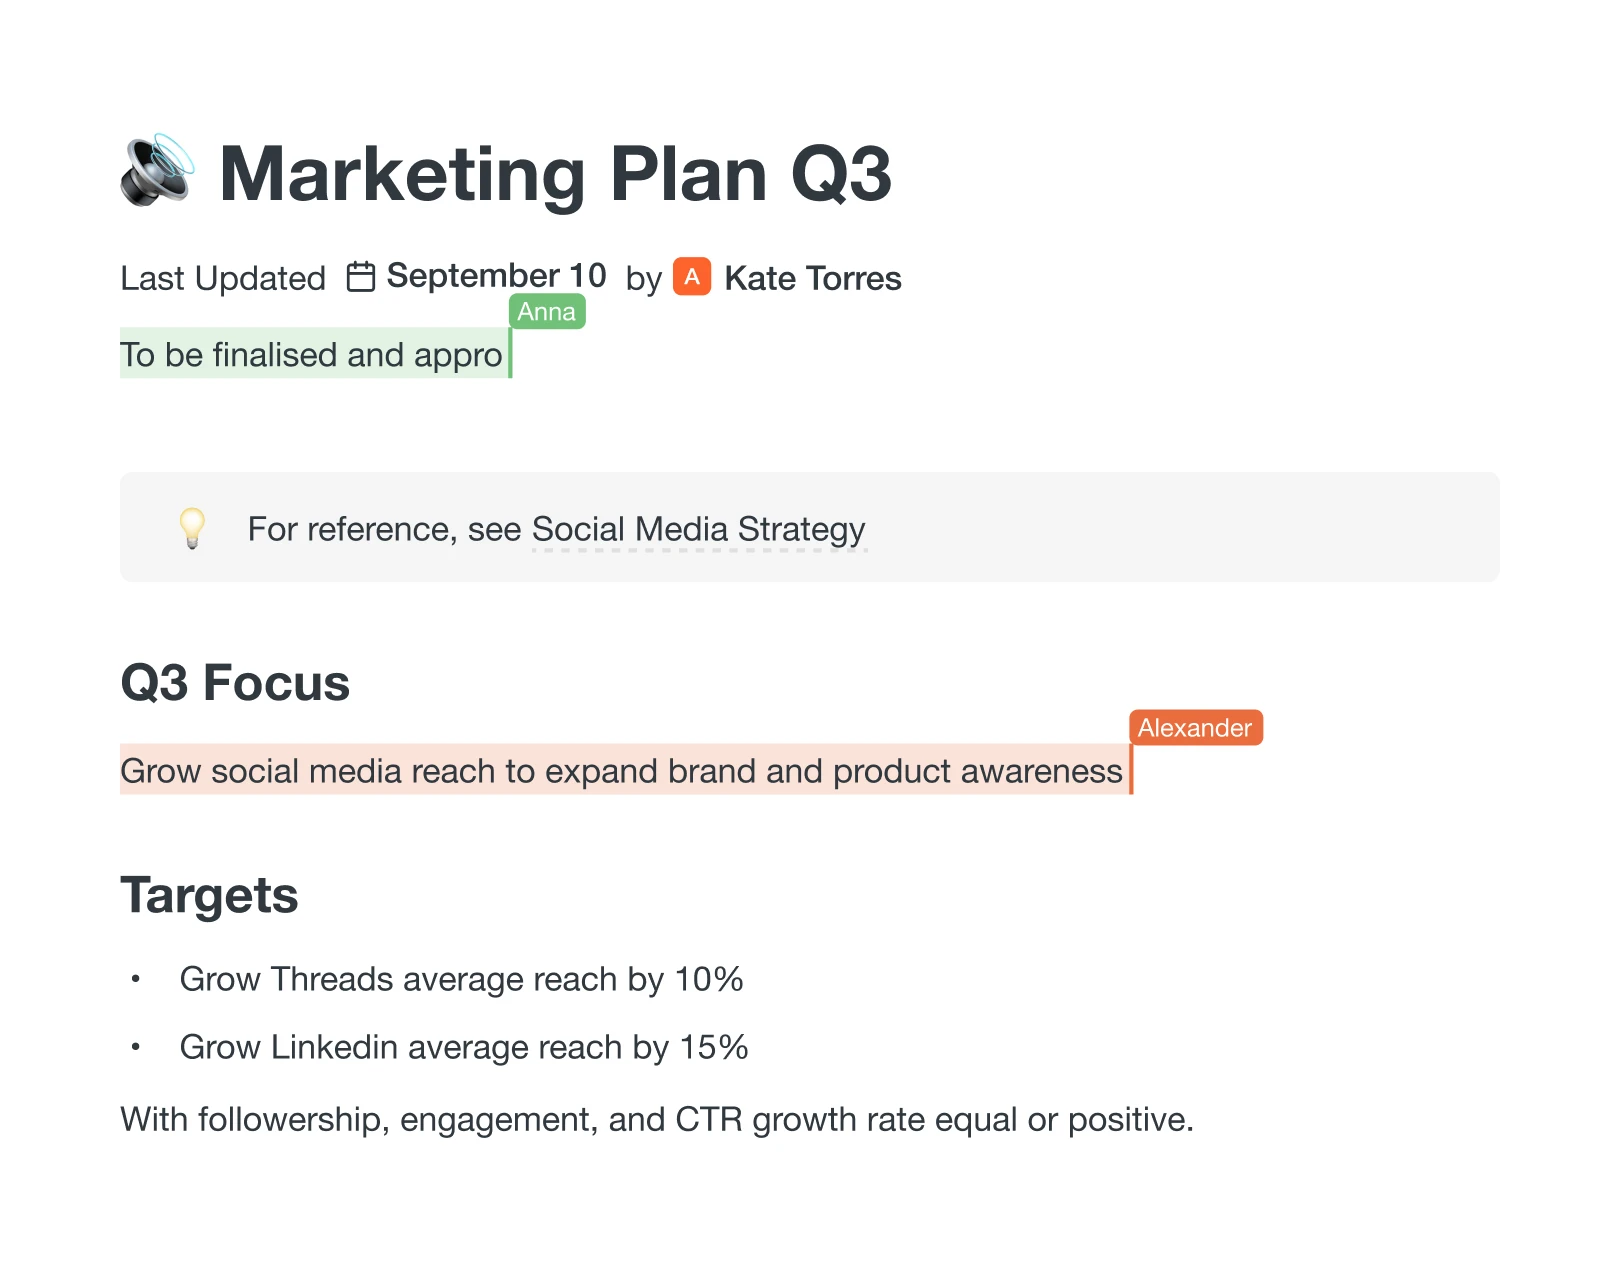The height and width of the screenshot is (1261, 1620).
Task: Click the Q3 Focus heading
Action: click(235, 683)
